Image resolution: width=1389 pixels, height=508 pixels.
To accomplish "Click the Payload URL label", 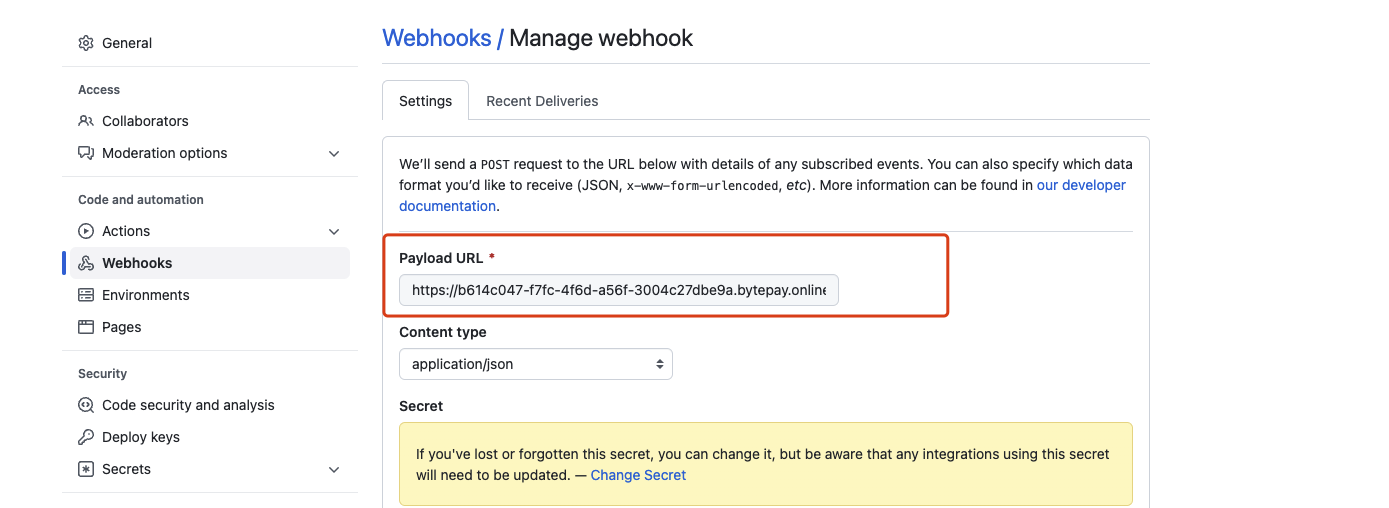I will click(x=441, y=258).
